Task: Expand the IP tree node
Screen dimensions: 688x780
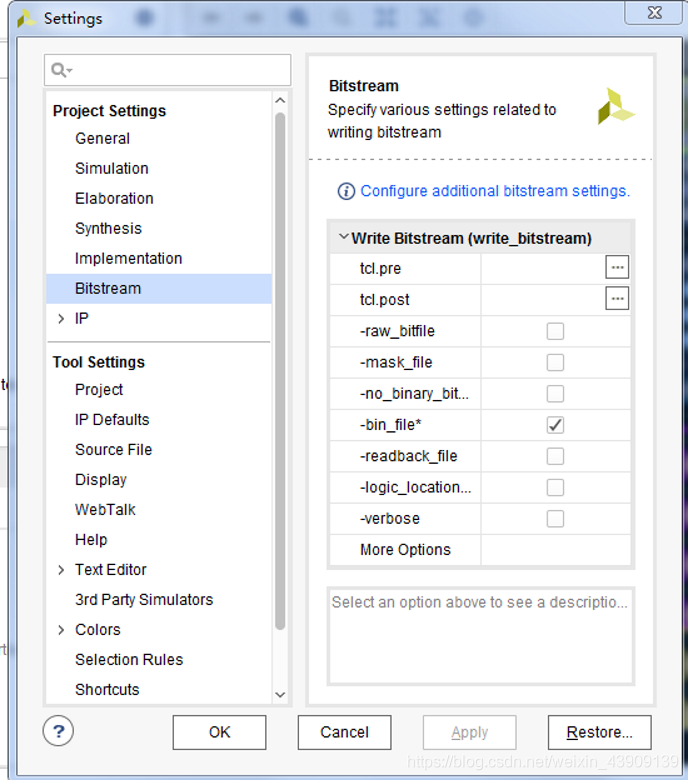Action: coord(61,318)
